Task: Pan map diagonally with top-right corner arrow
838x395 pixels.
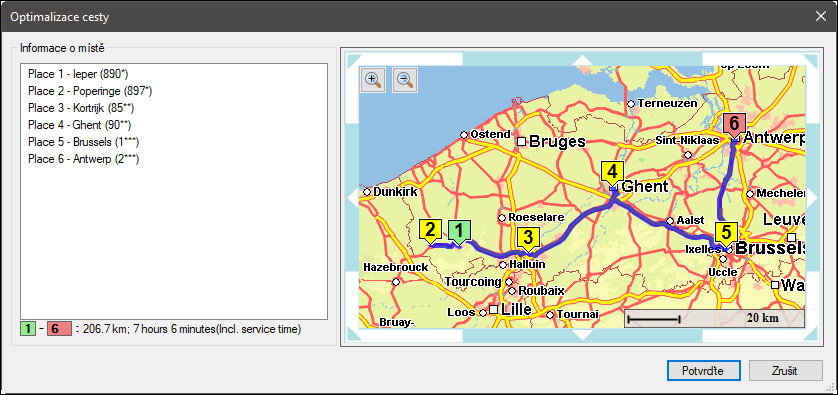Action: 812,59
